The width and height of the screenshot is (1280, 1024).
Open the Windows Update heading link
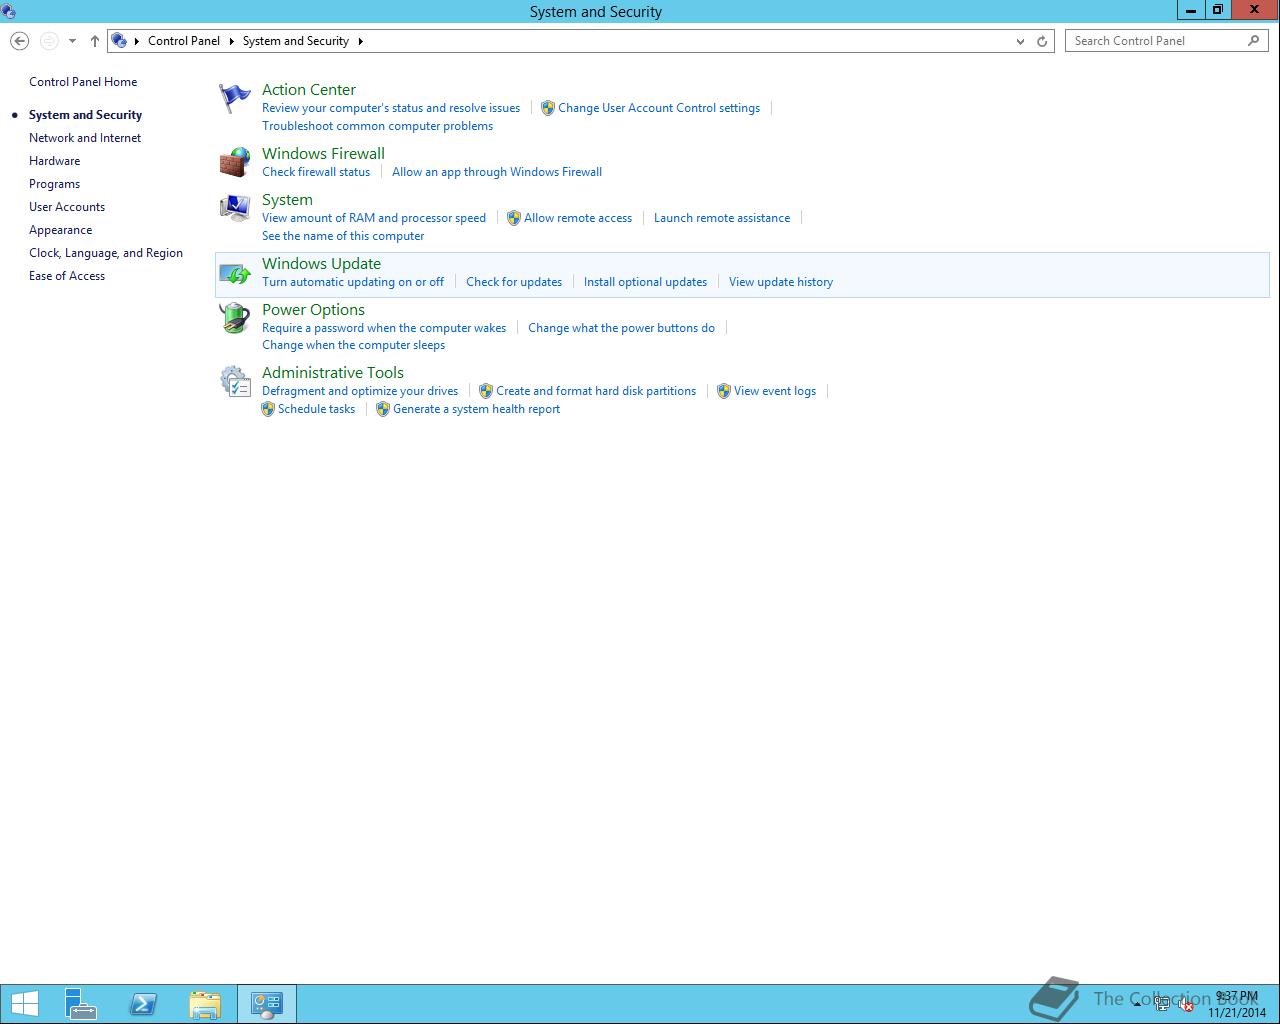click(x=321, y=264)
